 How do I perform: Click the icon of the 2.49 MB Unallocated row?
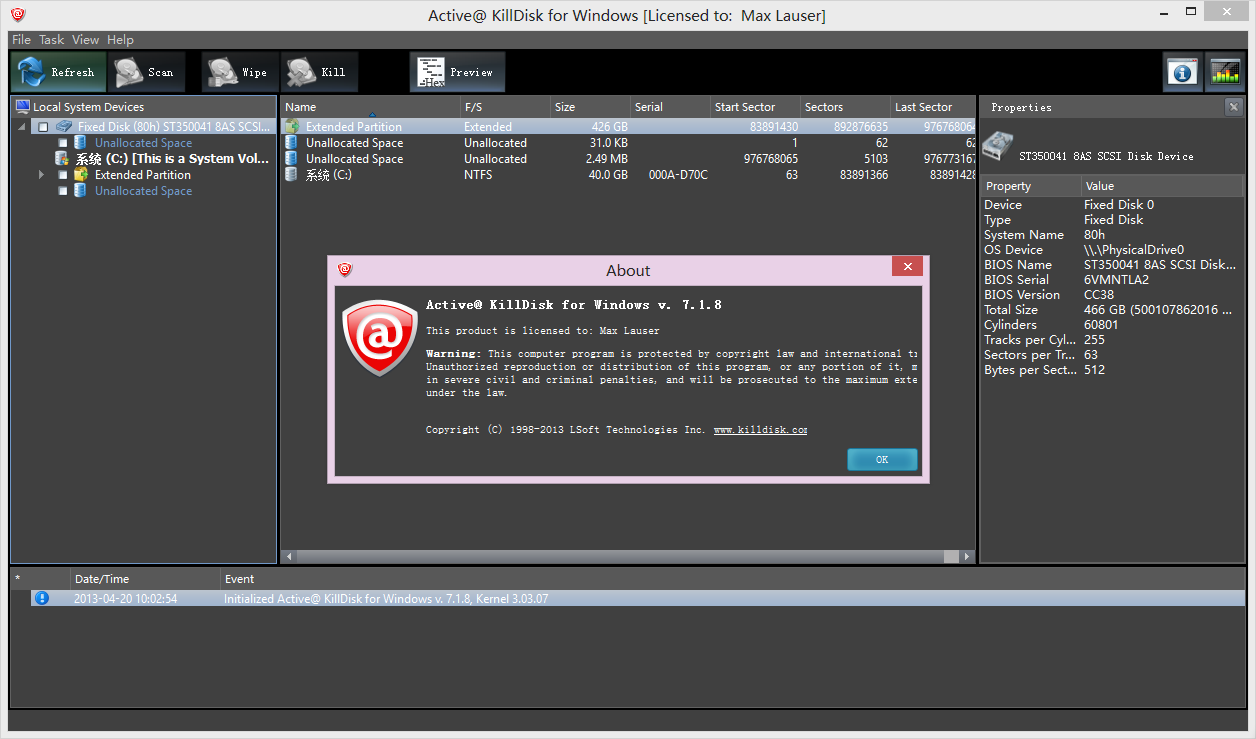coord(292,159)
